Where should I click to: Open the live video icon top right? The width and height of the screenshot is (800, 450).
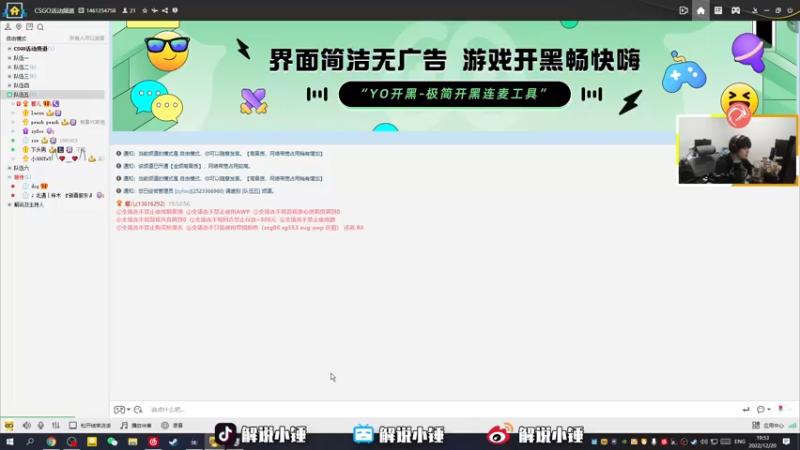pyautogui.click(x=684, y=10)
